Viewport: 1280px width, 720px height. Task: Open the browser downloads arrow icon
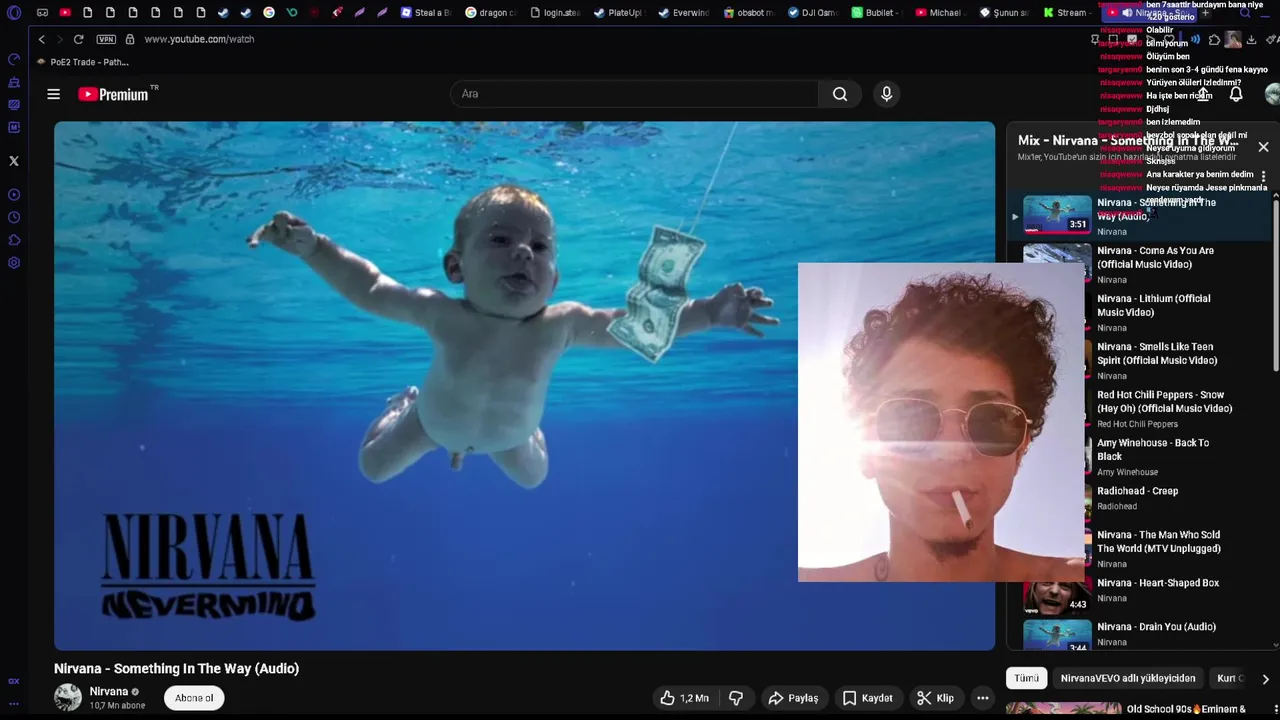(x=1251, y=40)
